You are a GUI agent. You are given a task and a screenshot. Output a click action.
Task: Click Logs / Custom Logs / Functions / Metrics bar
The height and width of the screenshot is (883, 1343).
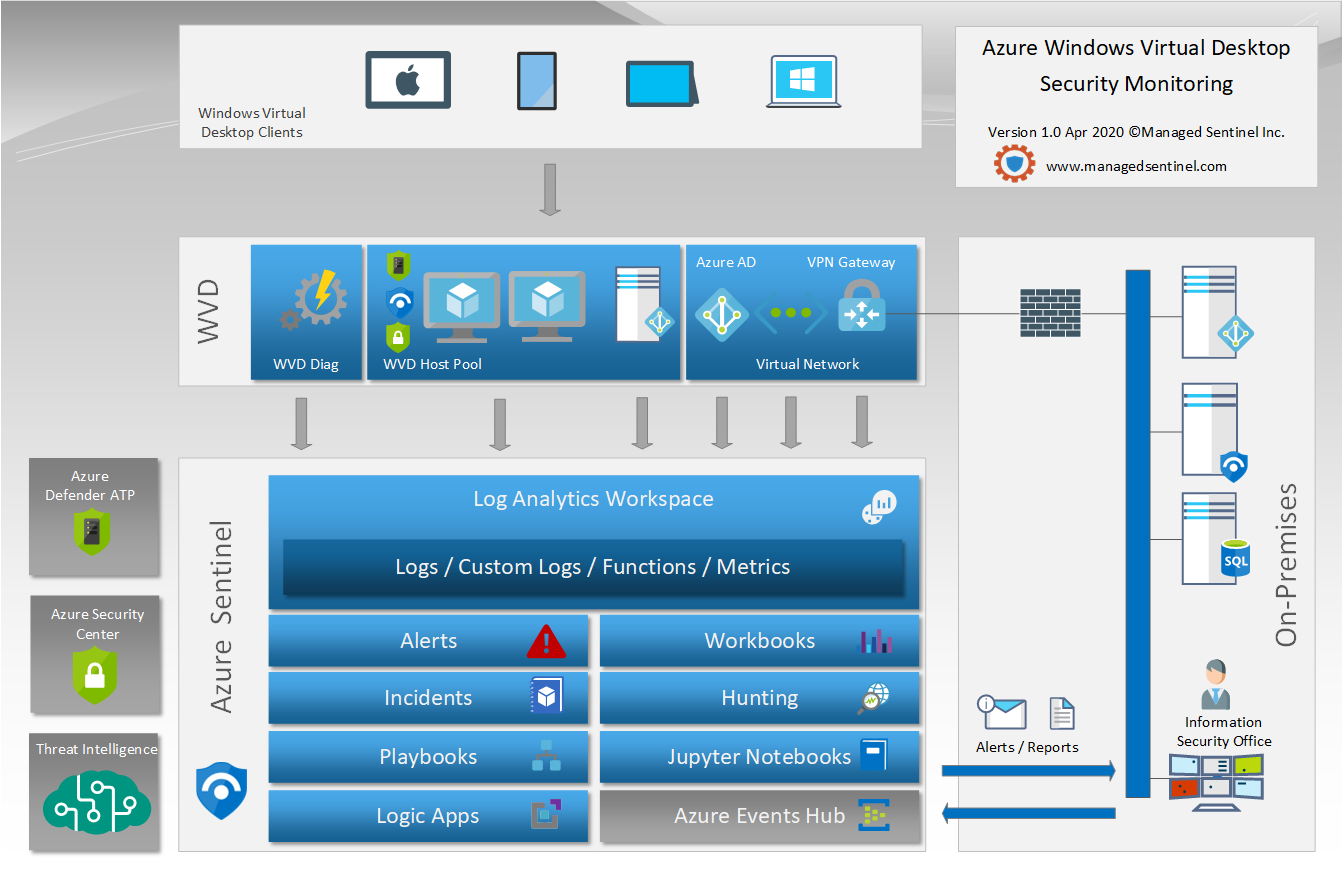pyautogui.click(x=593, y=567)
